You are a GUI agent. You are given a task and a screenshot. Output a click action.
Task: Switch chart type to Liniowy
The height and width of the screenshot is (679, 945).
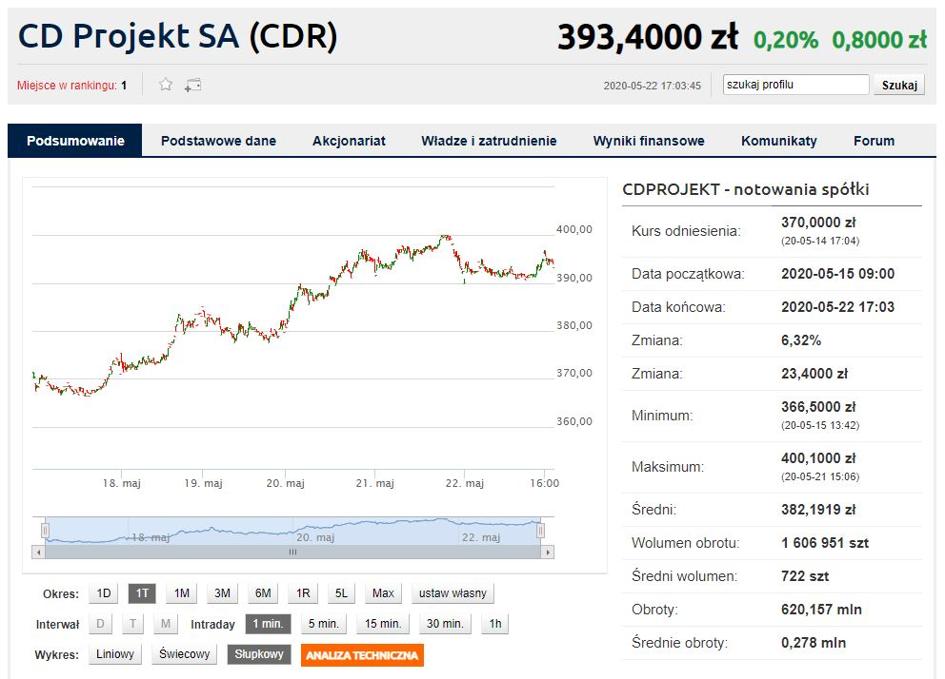[115, 654]
